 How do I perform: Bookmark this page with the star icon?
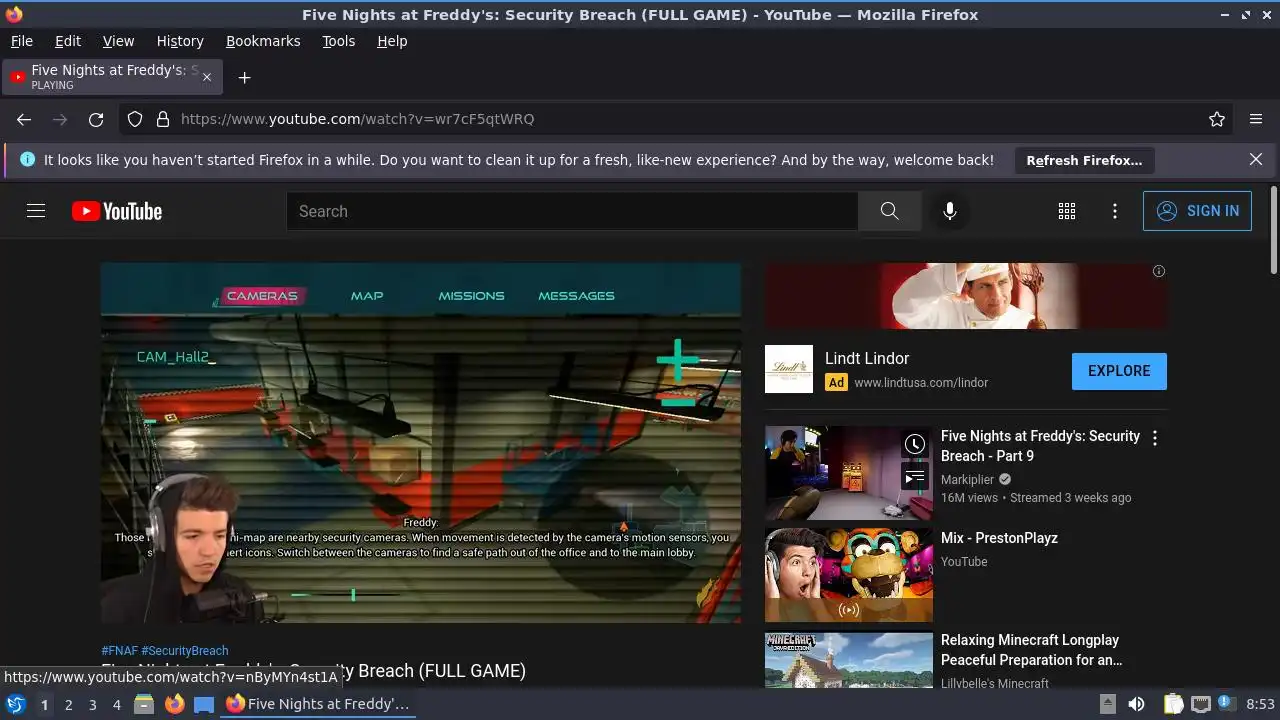pos(1217,119)
